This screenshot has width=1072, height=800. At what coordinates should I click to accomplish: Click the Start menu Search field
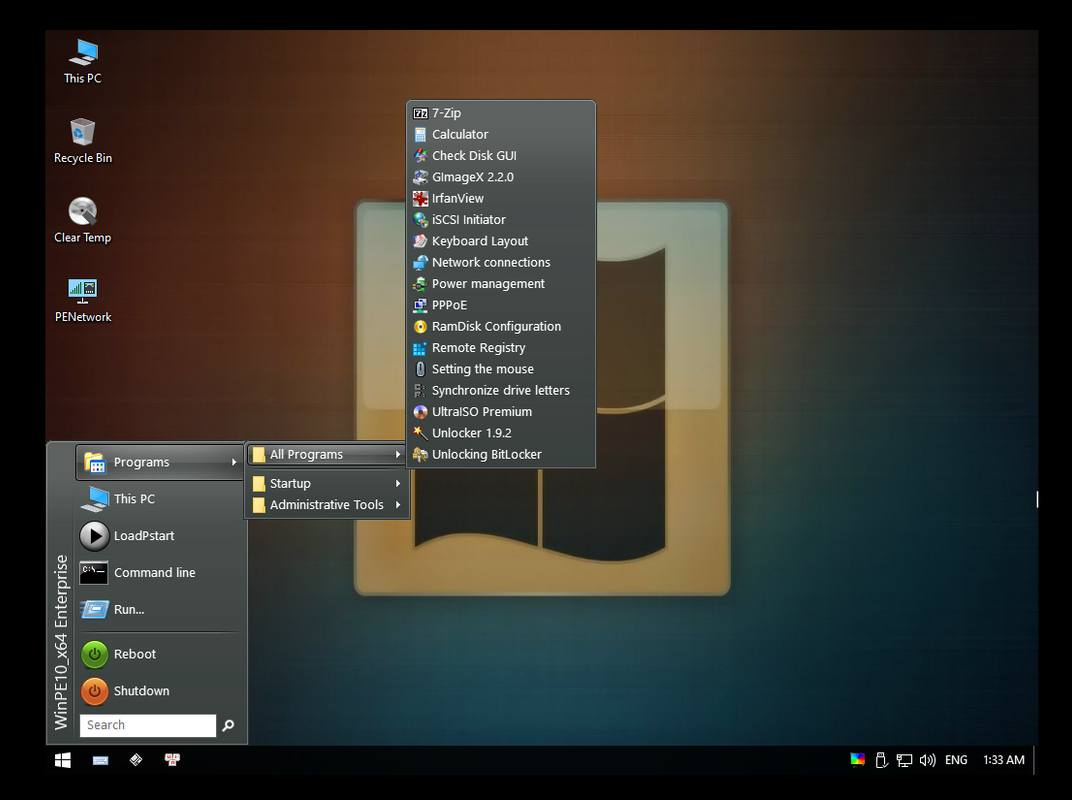coord(148,725)
